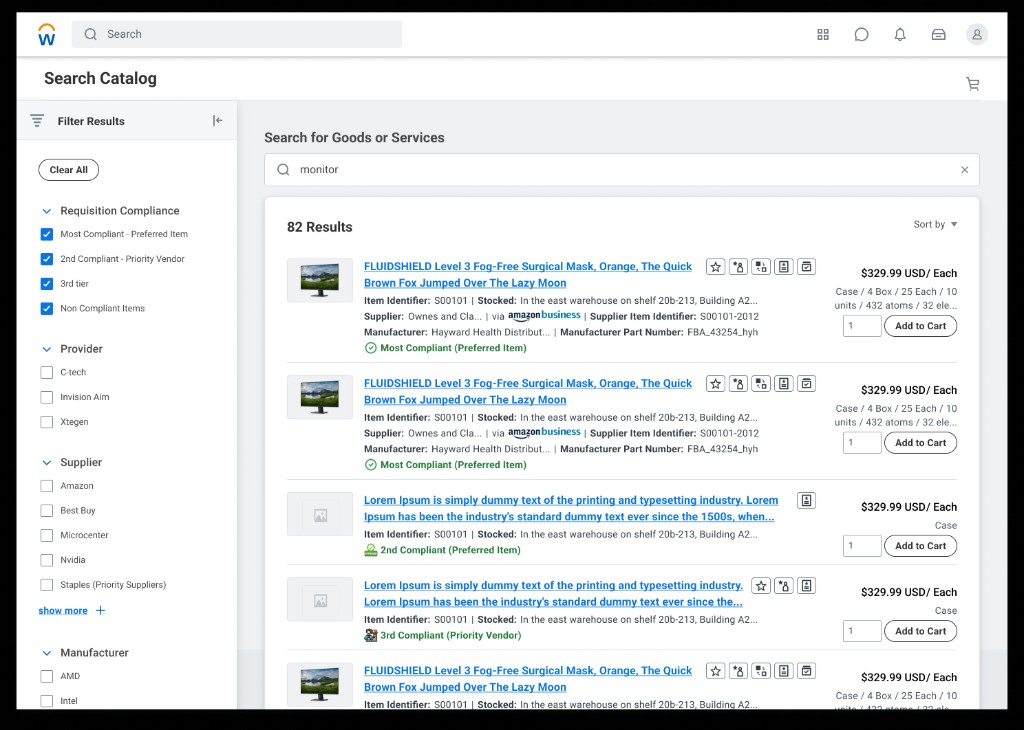Screen dimensions: 1024x730
Task: Click the filter lines icon beside Filter Results
Action: click(x=37, y=121)
